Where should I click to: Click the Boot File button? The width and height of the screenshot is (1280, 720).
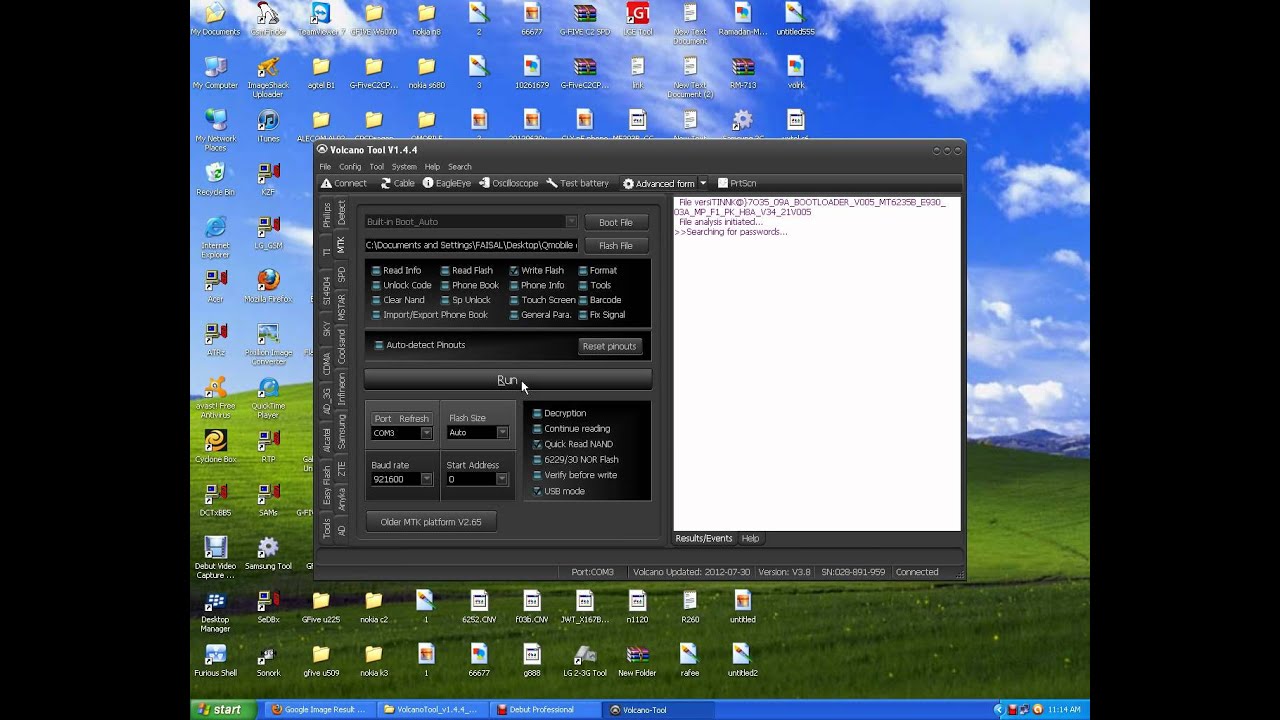(x=616, y=222)
